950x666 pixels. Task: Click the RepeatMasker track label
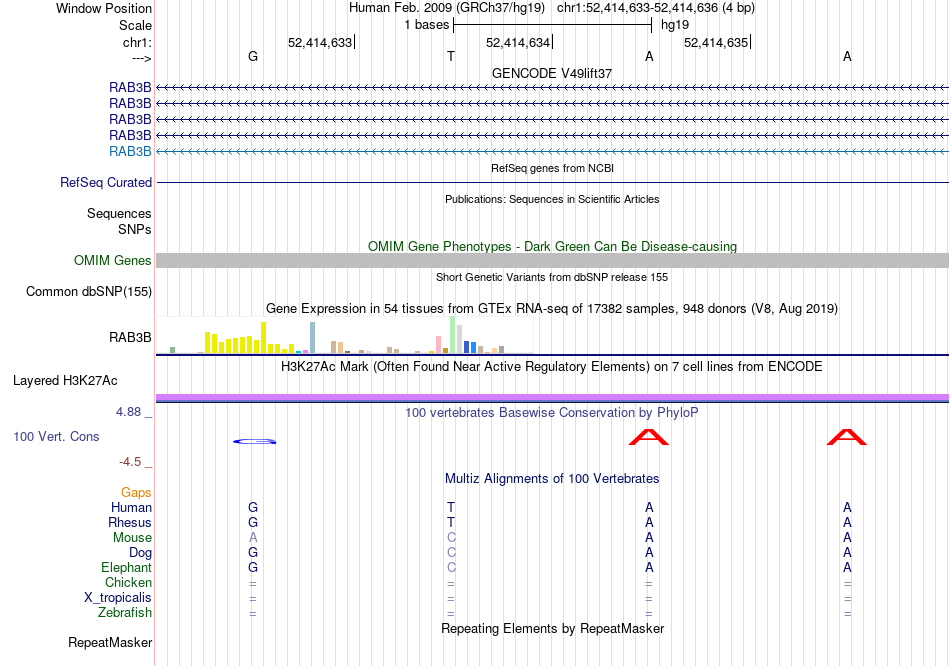pyautogui.click(x=110, y=642)
